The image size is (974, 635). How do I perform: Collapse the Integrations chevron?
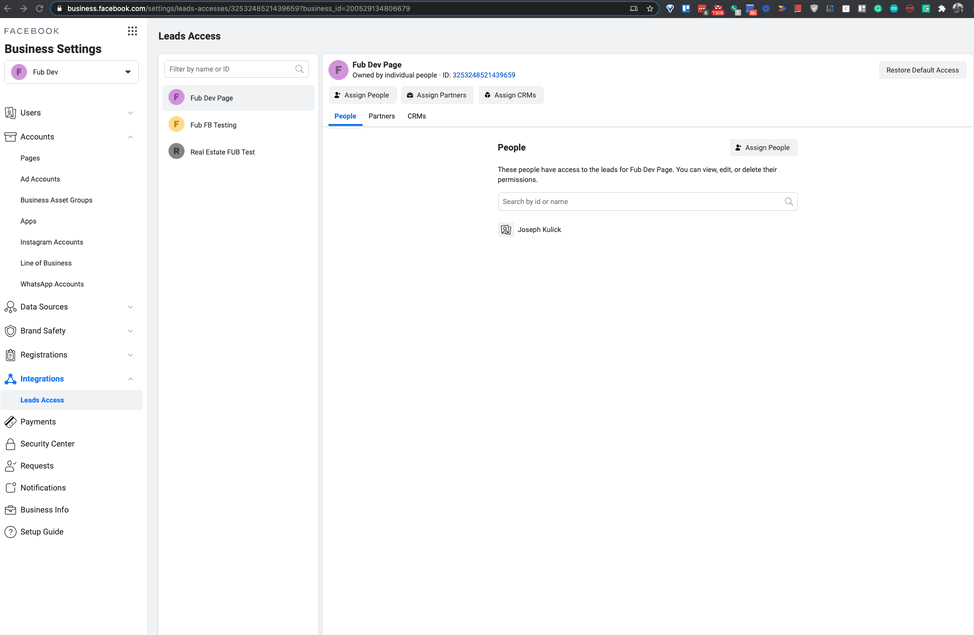click(130, 379)
